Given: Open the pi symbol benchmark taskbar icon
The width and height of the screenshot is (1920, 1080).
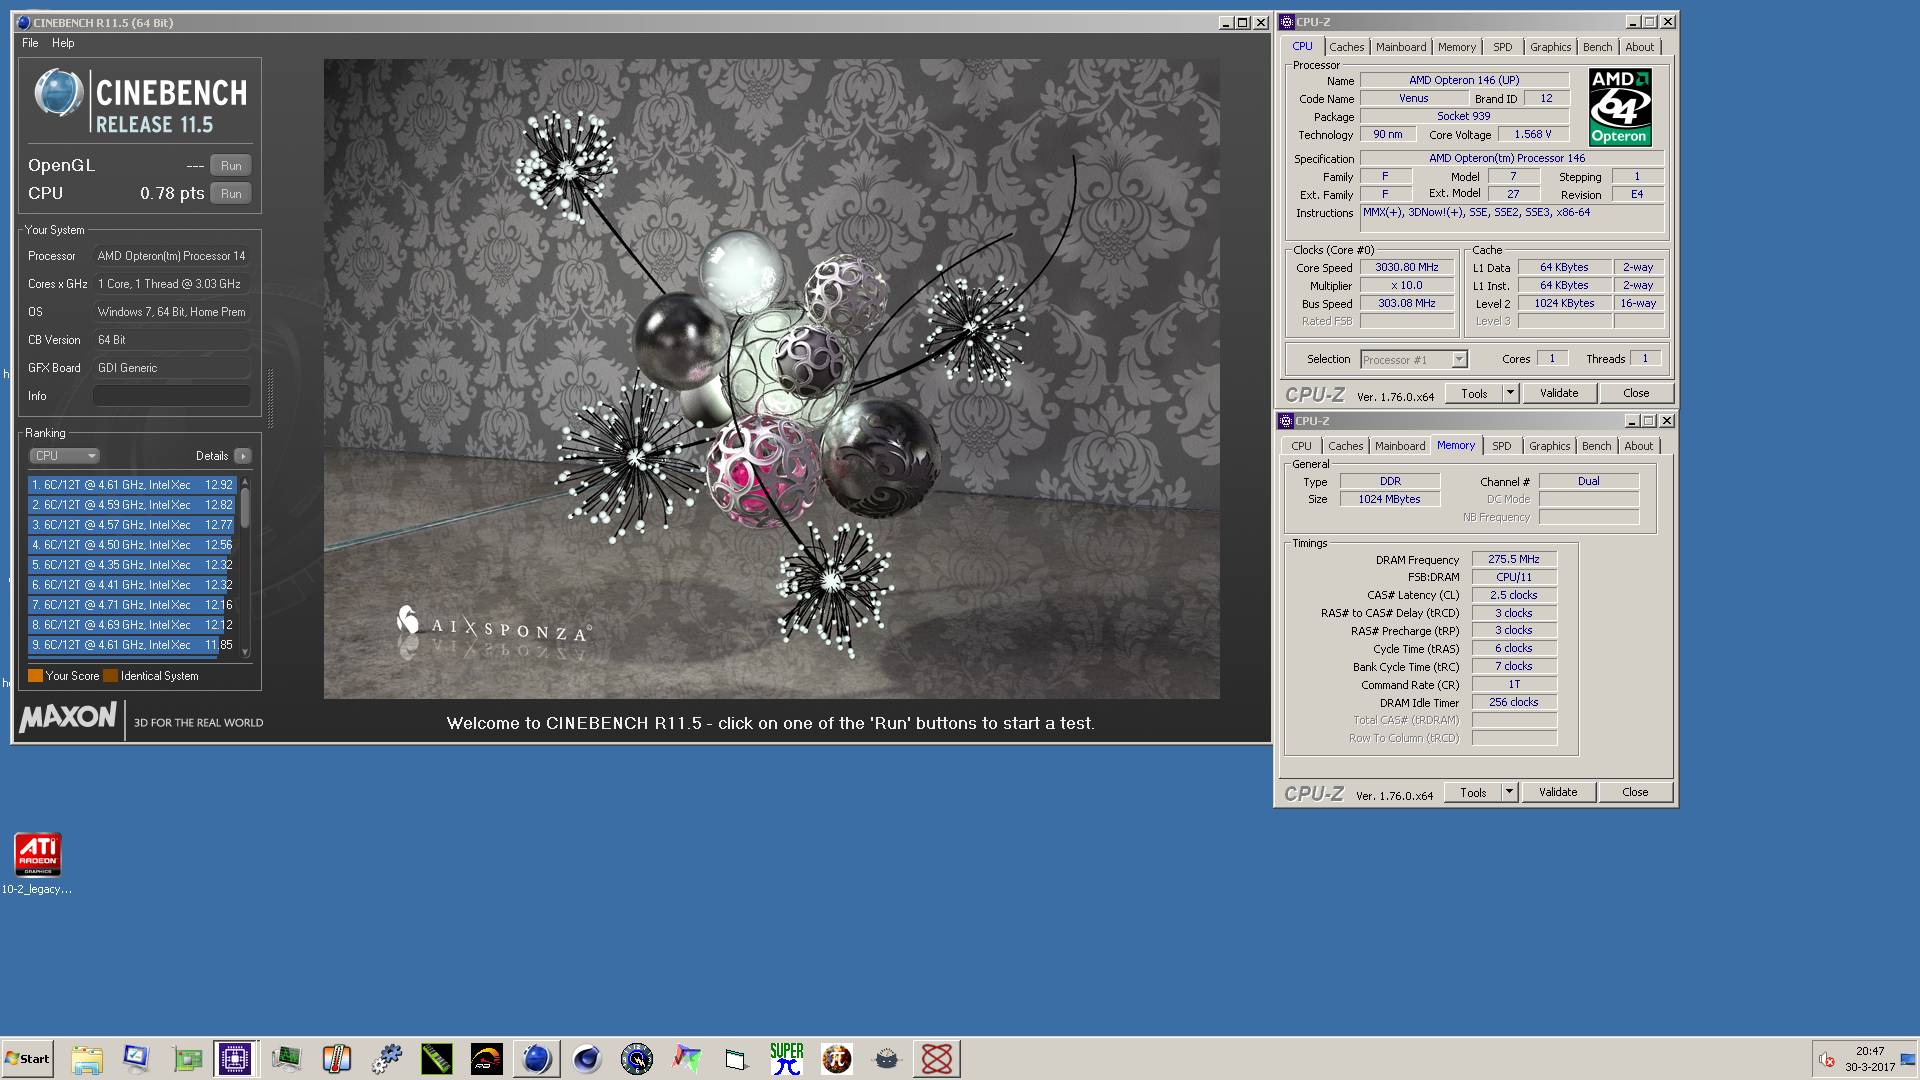Looking at the screenshot, I should (837, 1059).
